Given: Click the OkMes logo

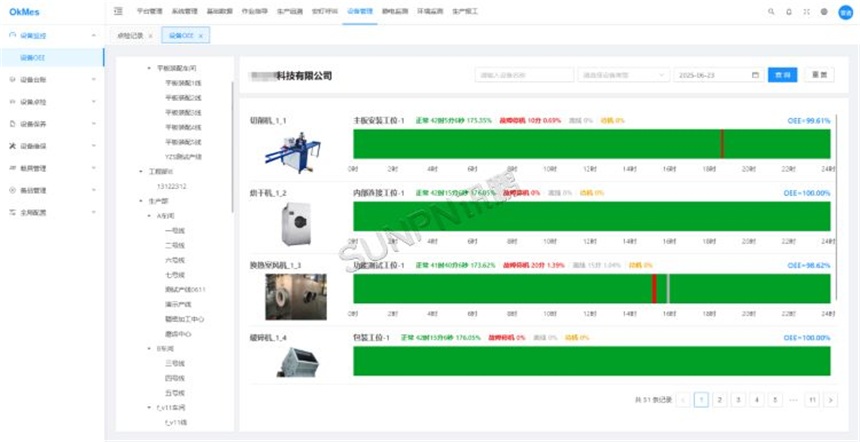Looking at the screenshot, I should [25, 12].
